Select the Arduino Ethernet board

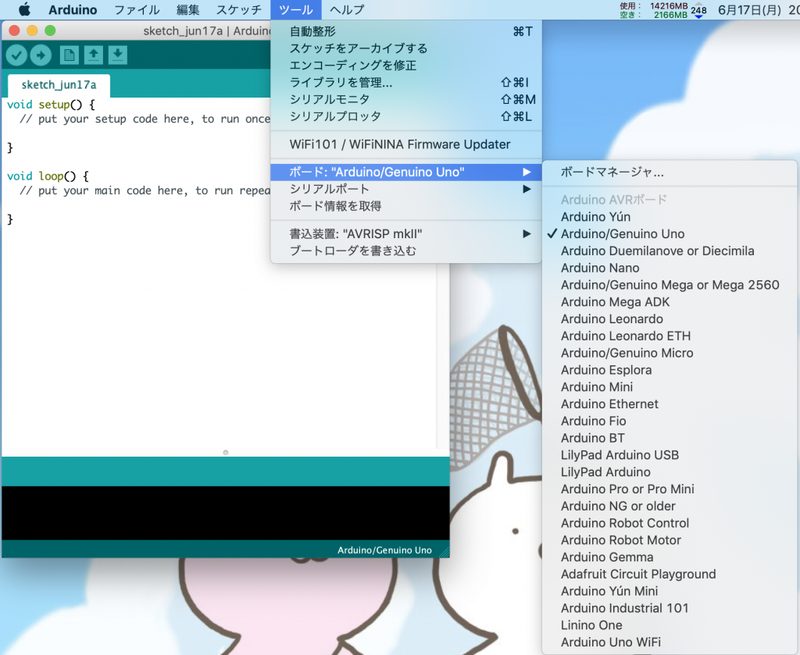click(x=669, y=404)
